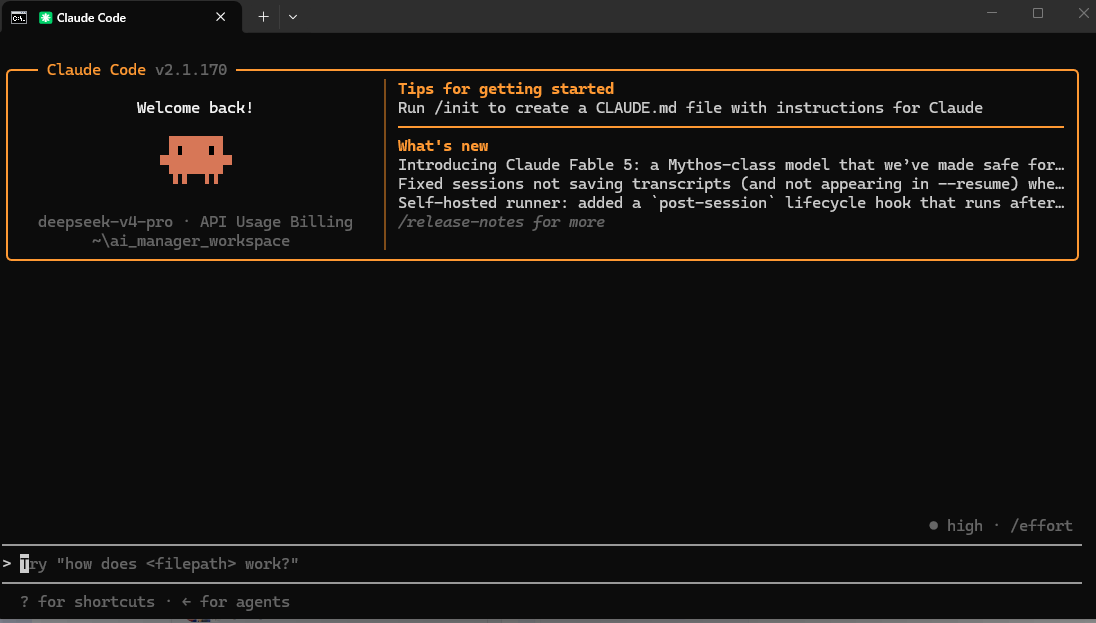Image resolution: width=1096 pixels, height=623 pixels.
Task: Click the high effort indicator dot
Action: coord(933,525)
